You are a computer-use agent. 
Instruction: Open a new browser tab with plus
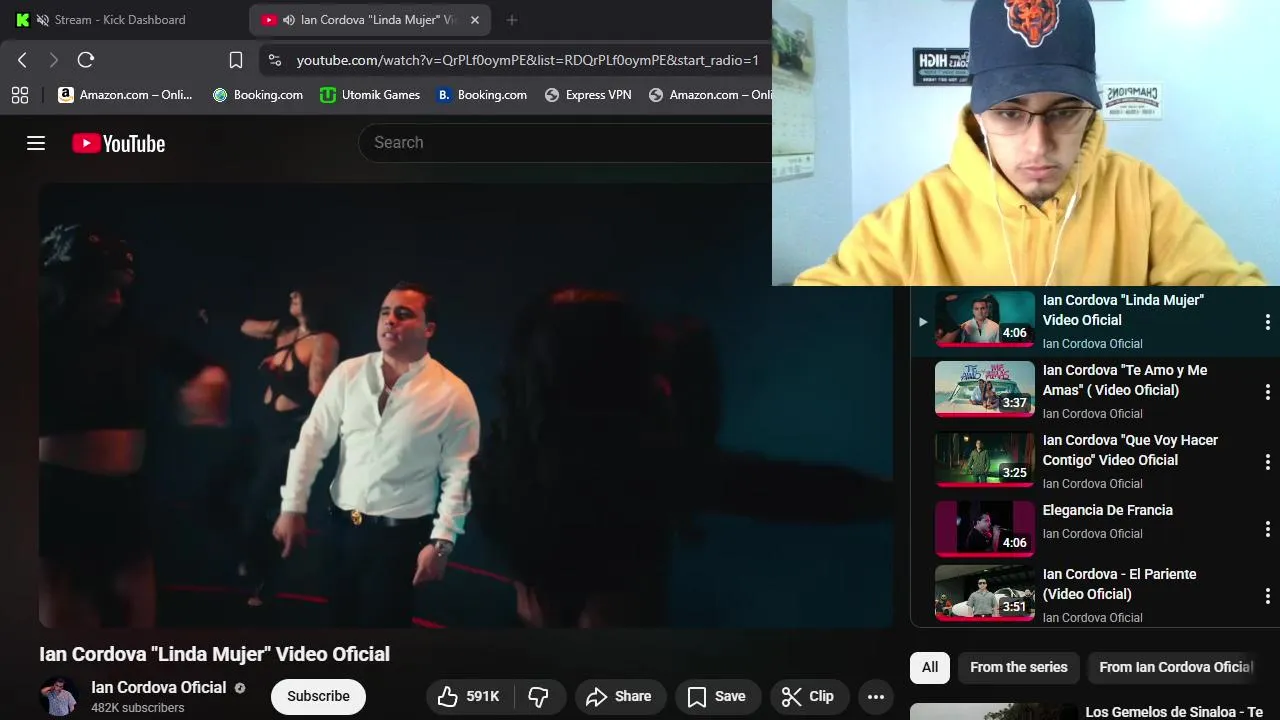[512, 20]
